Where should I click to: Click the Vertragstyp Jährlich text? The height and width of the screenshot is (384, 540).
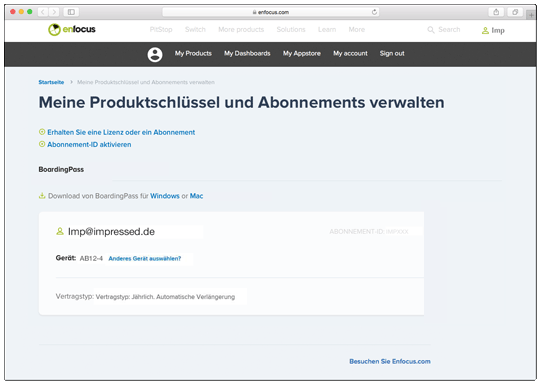[x=165, y=297]
